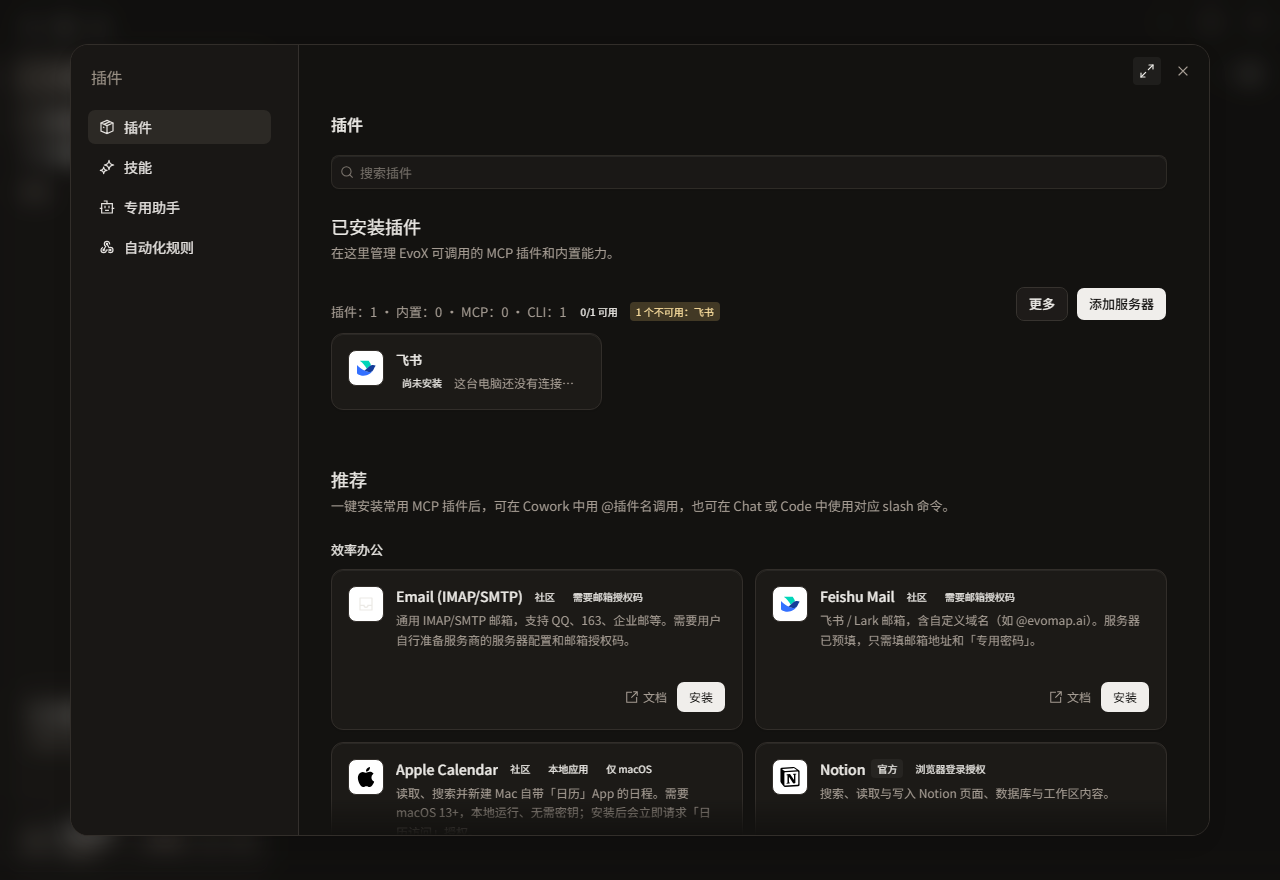Click the magnifier icon in the search box
Screen dimensions: 1280x880
[x=347, y=172]
